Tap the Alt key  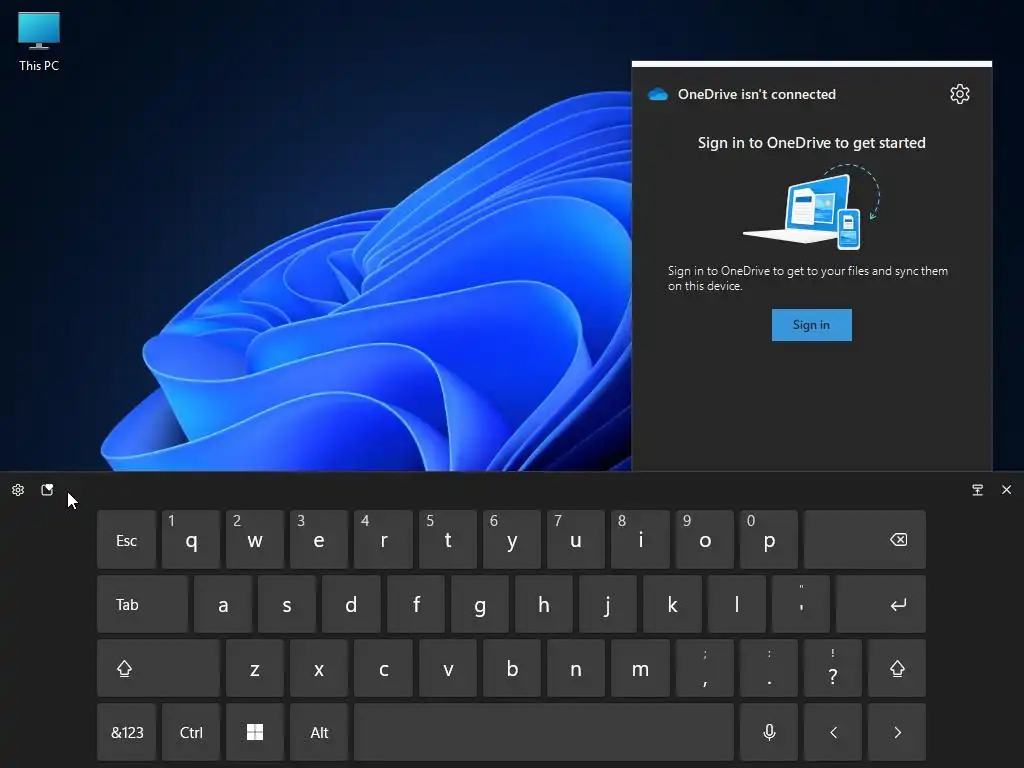coord(319,732)
